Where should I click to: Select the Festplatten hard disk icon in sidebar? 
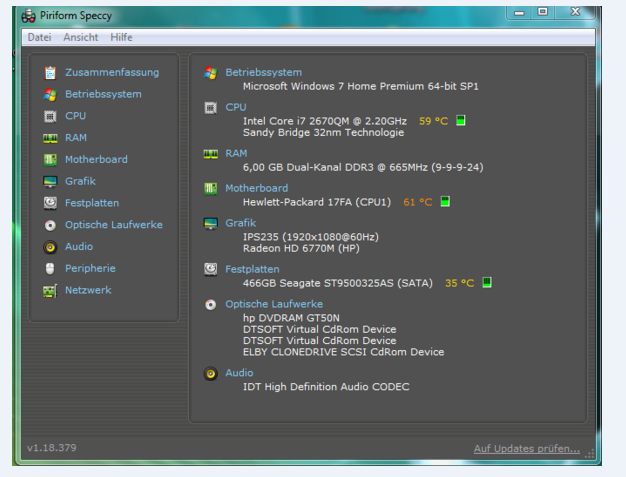[50, 203]
